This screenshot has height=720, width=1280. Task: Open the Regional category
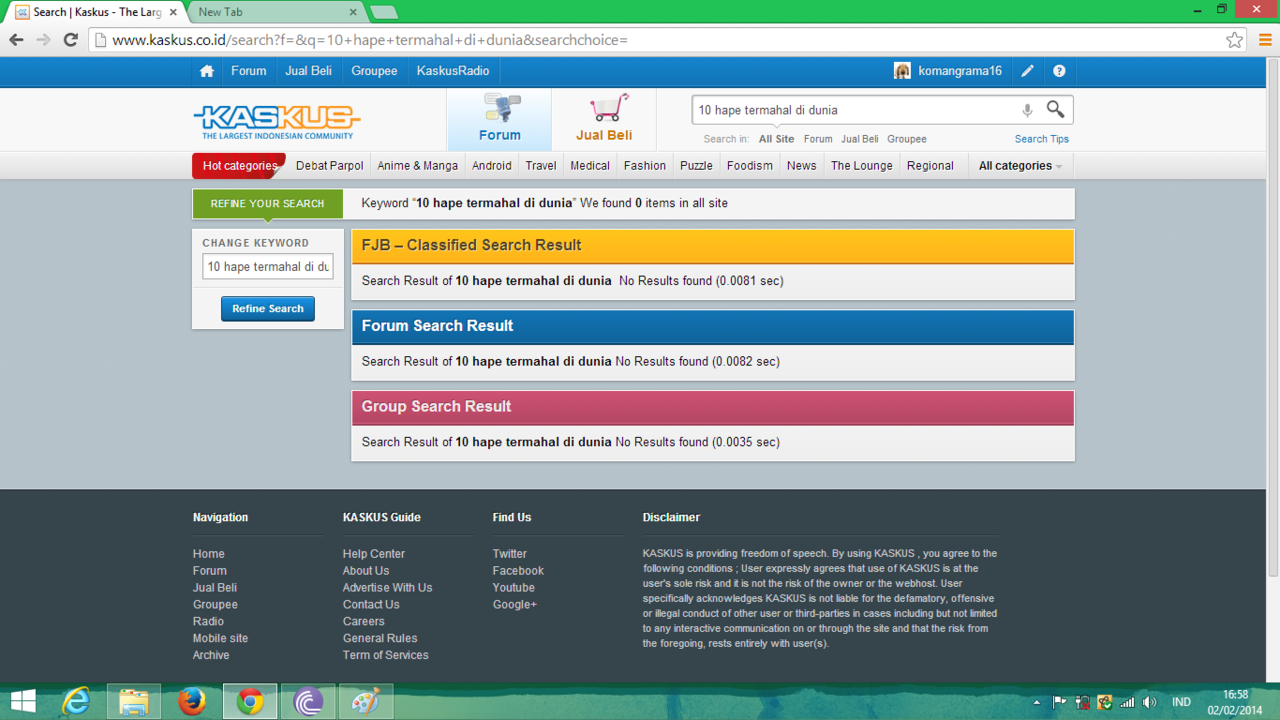click(930, 166)
